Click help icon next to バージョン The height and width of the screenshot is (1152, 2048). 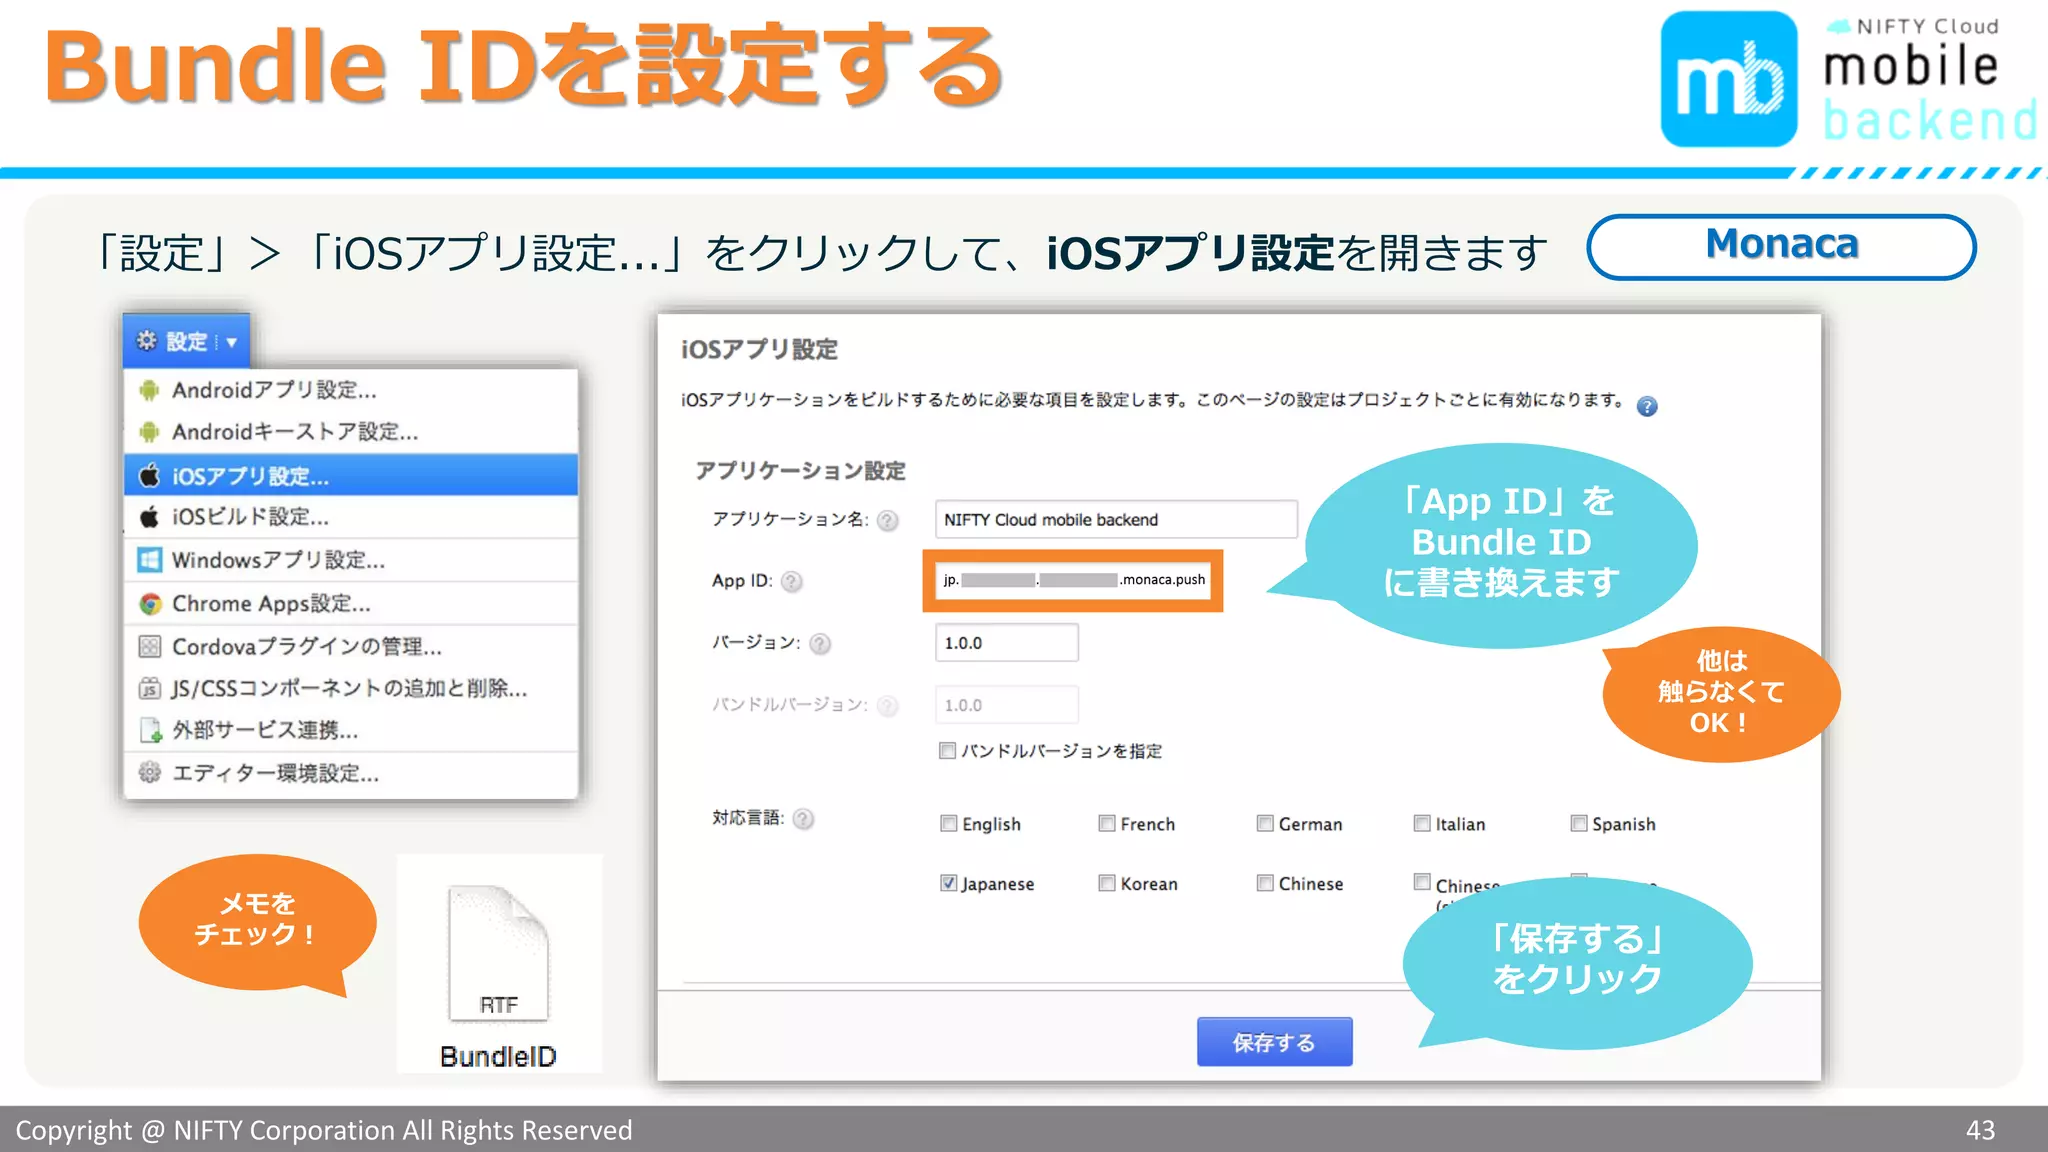click(x=820, y=643)
